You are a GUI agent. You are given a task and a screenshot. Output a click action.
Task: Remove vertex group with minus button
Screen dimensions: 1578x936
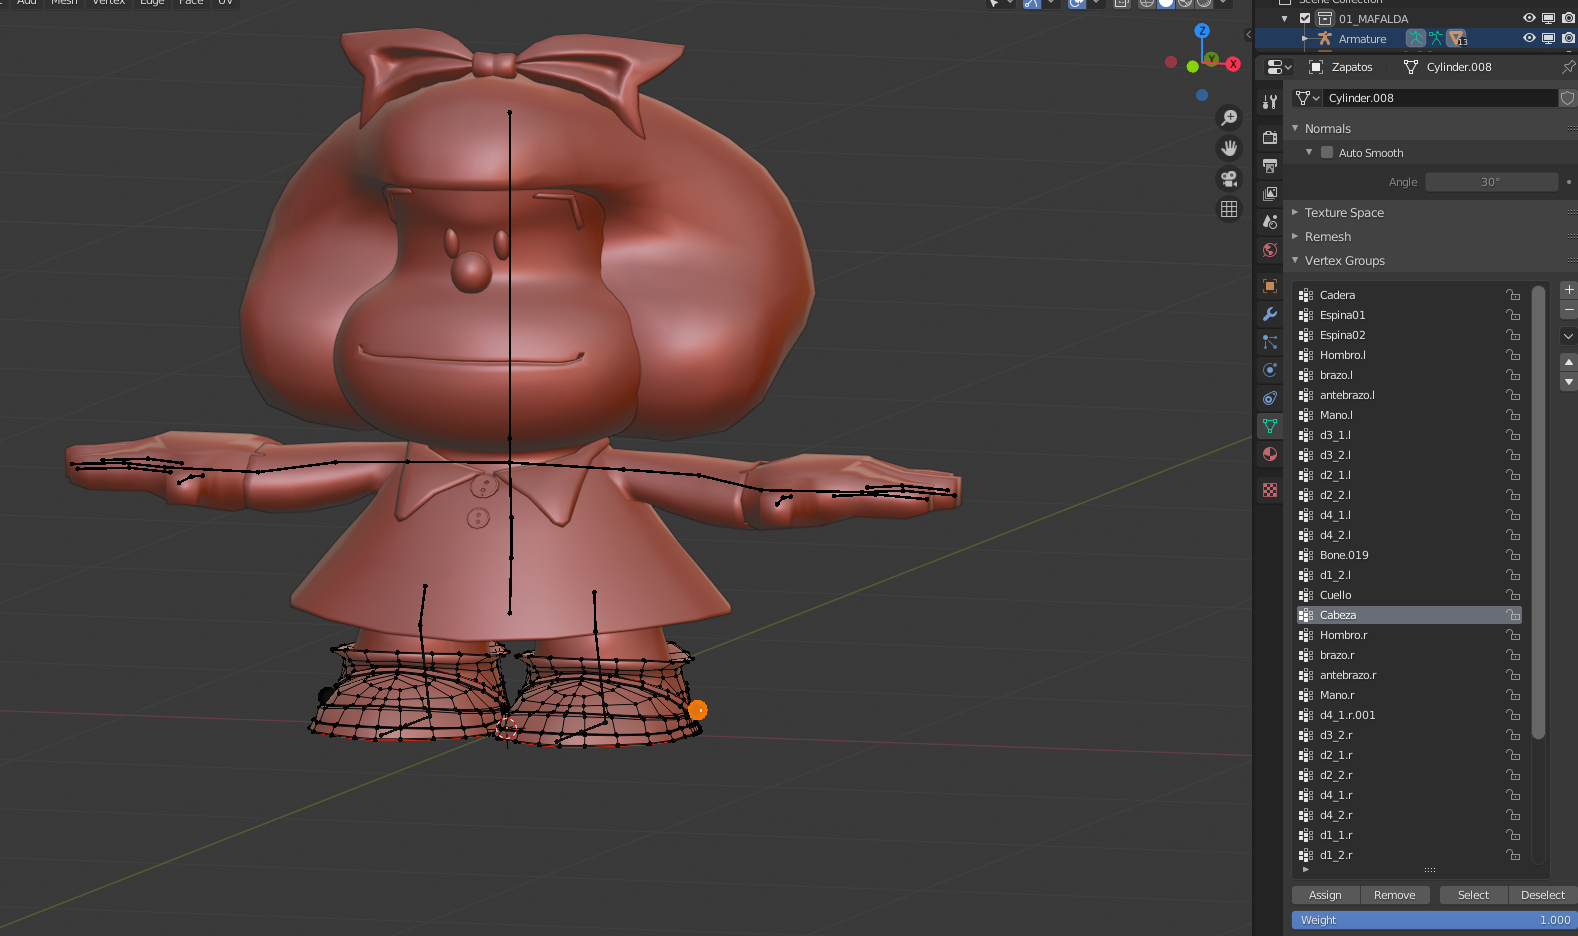[1568, 310]
